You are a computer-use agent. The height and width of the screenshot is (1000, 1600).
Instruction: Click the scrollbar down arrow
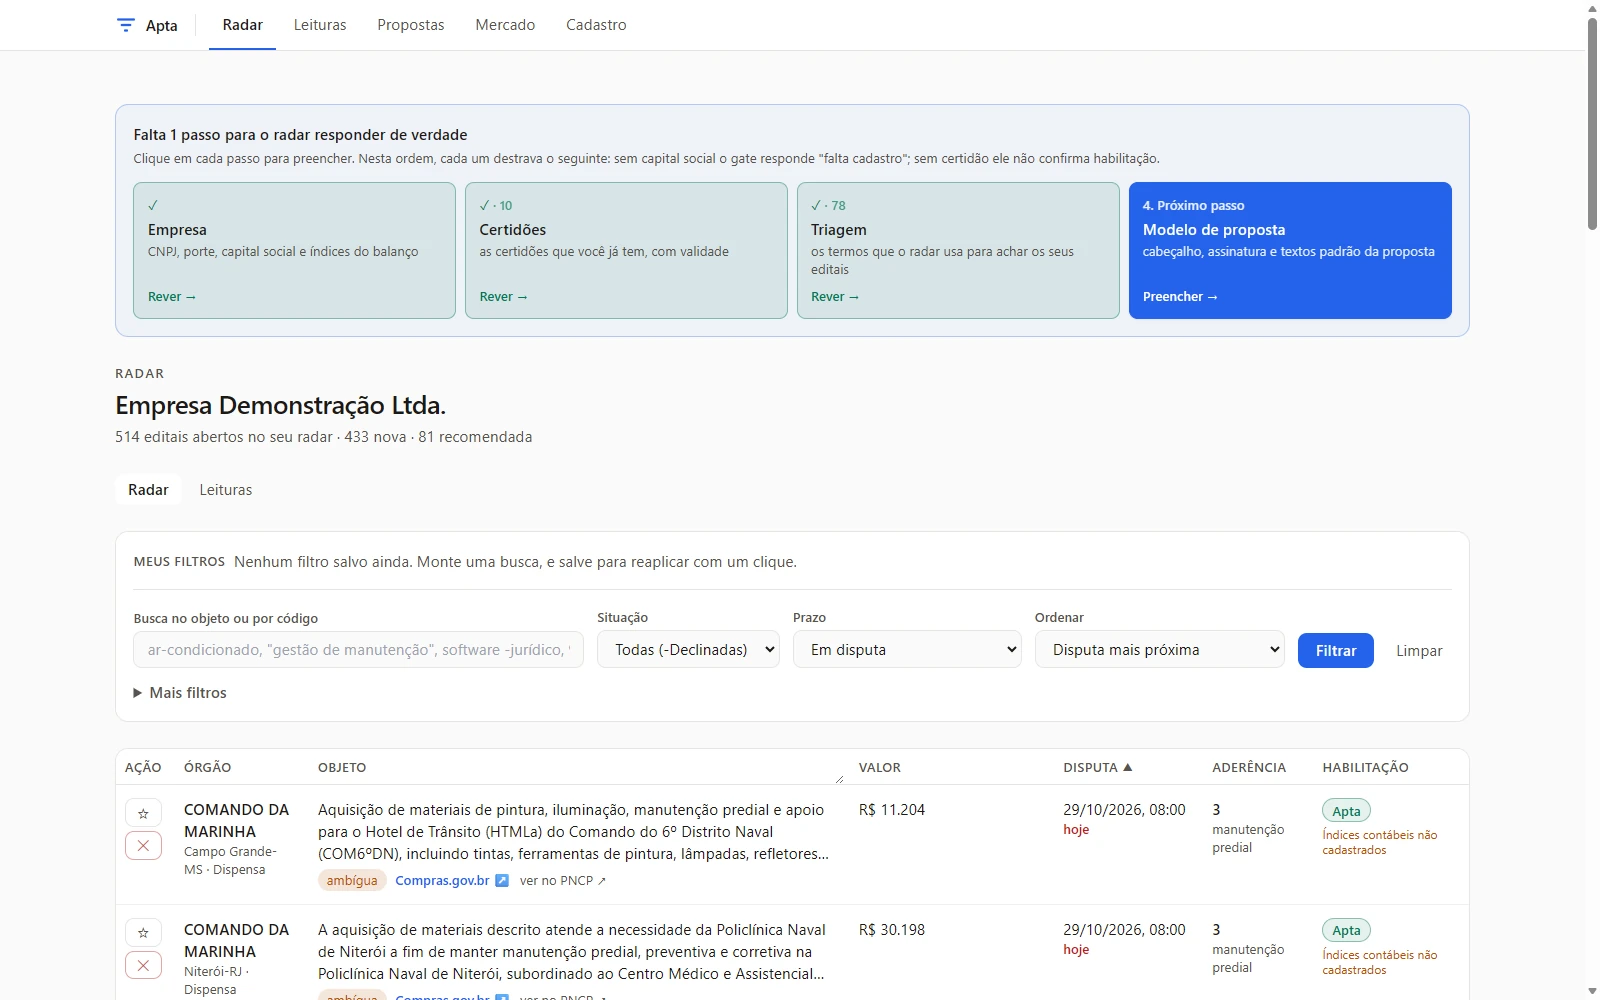point(1592,992)
